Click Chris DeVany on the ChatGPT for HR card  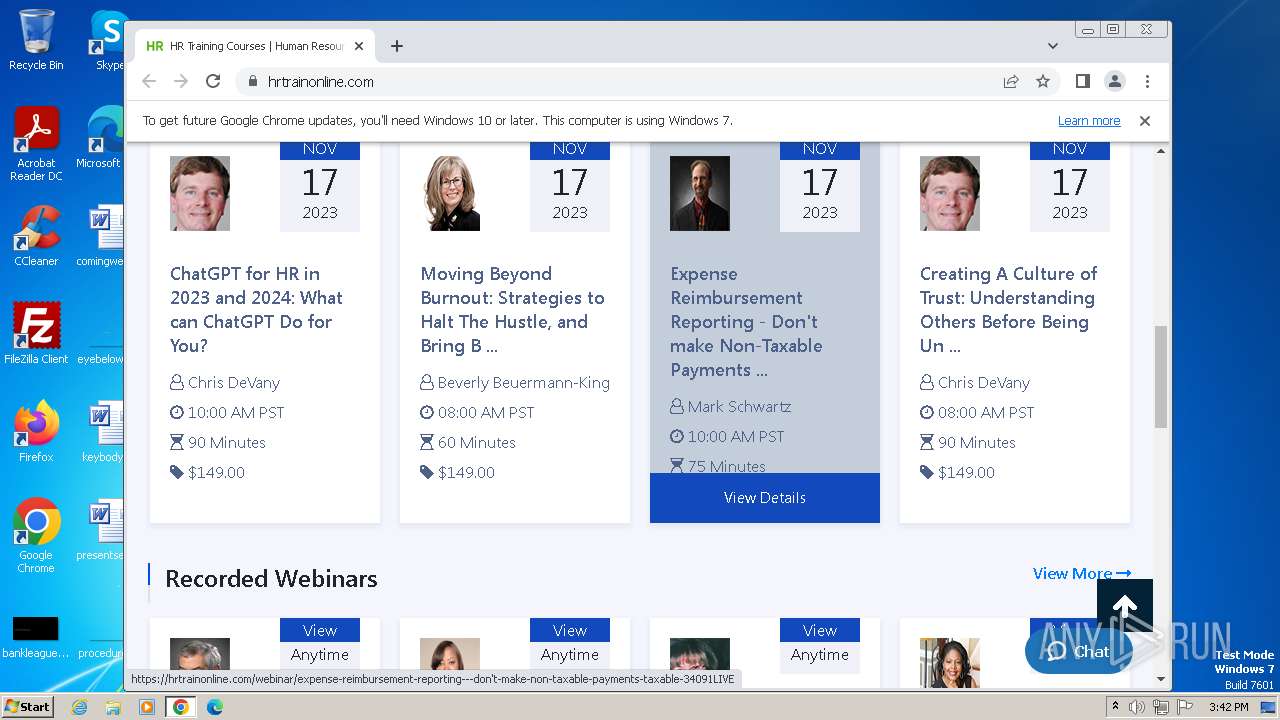click(234, 383)
